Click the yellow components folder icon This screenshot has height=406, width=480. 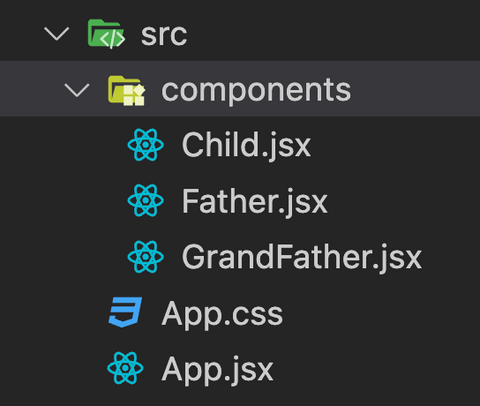(127, 91)
